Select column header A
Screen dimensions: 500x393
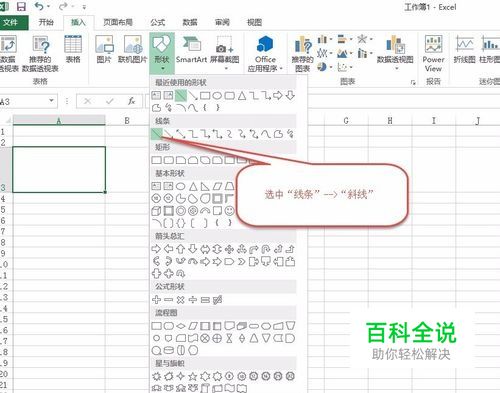[x=59, y=120]
